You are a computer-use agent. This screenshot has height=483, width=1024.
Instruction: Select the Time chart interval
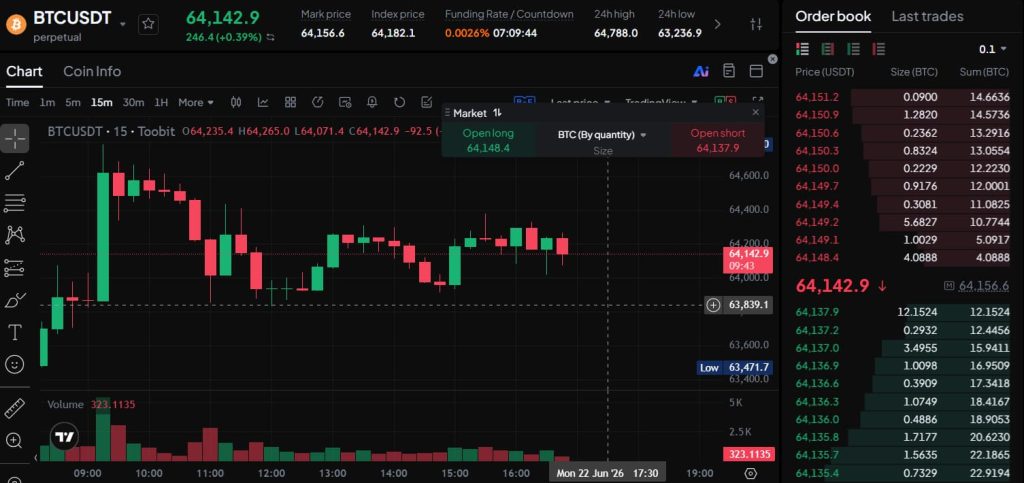(x=18, y=102)
